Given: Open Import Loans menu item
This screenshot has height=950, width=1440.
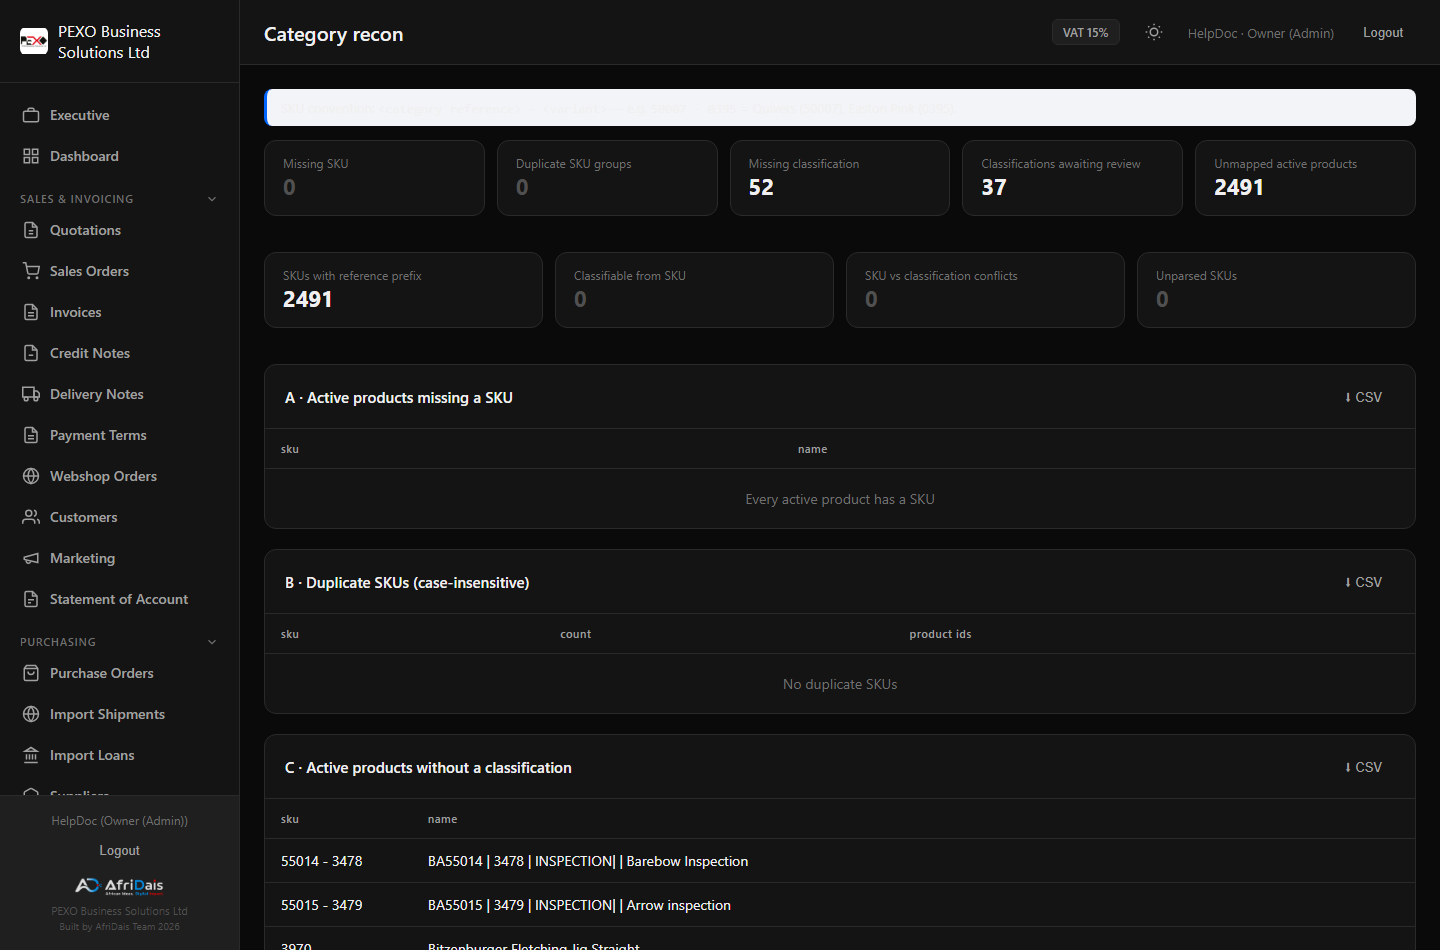Looking at the screenshot, I should click(120, 755).
